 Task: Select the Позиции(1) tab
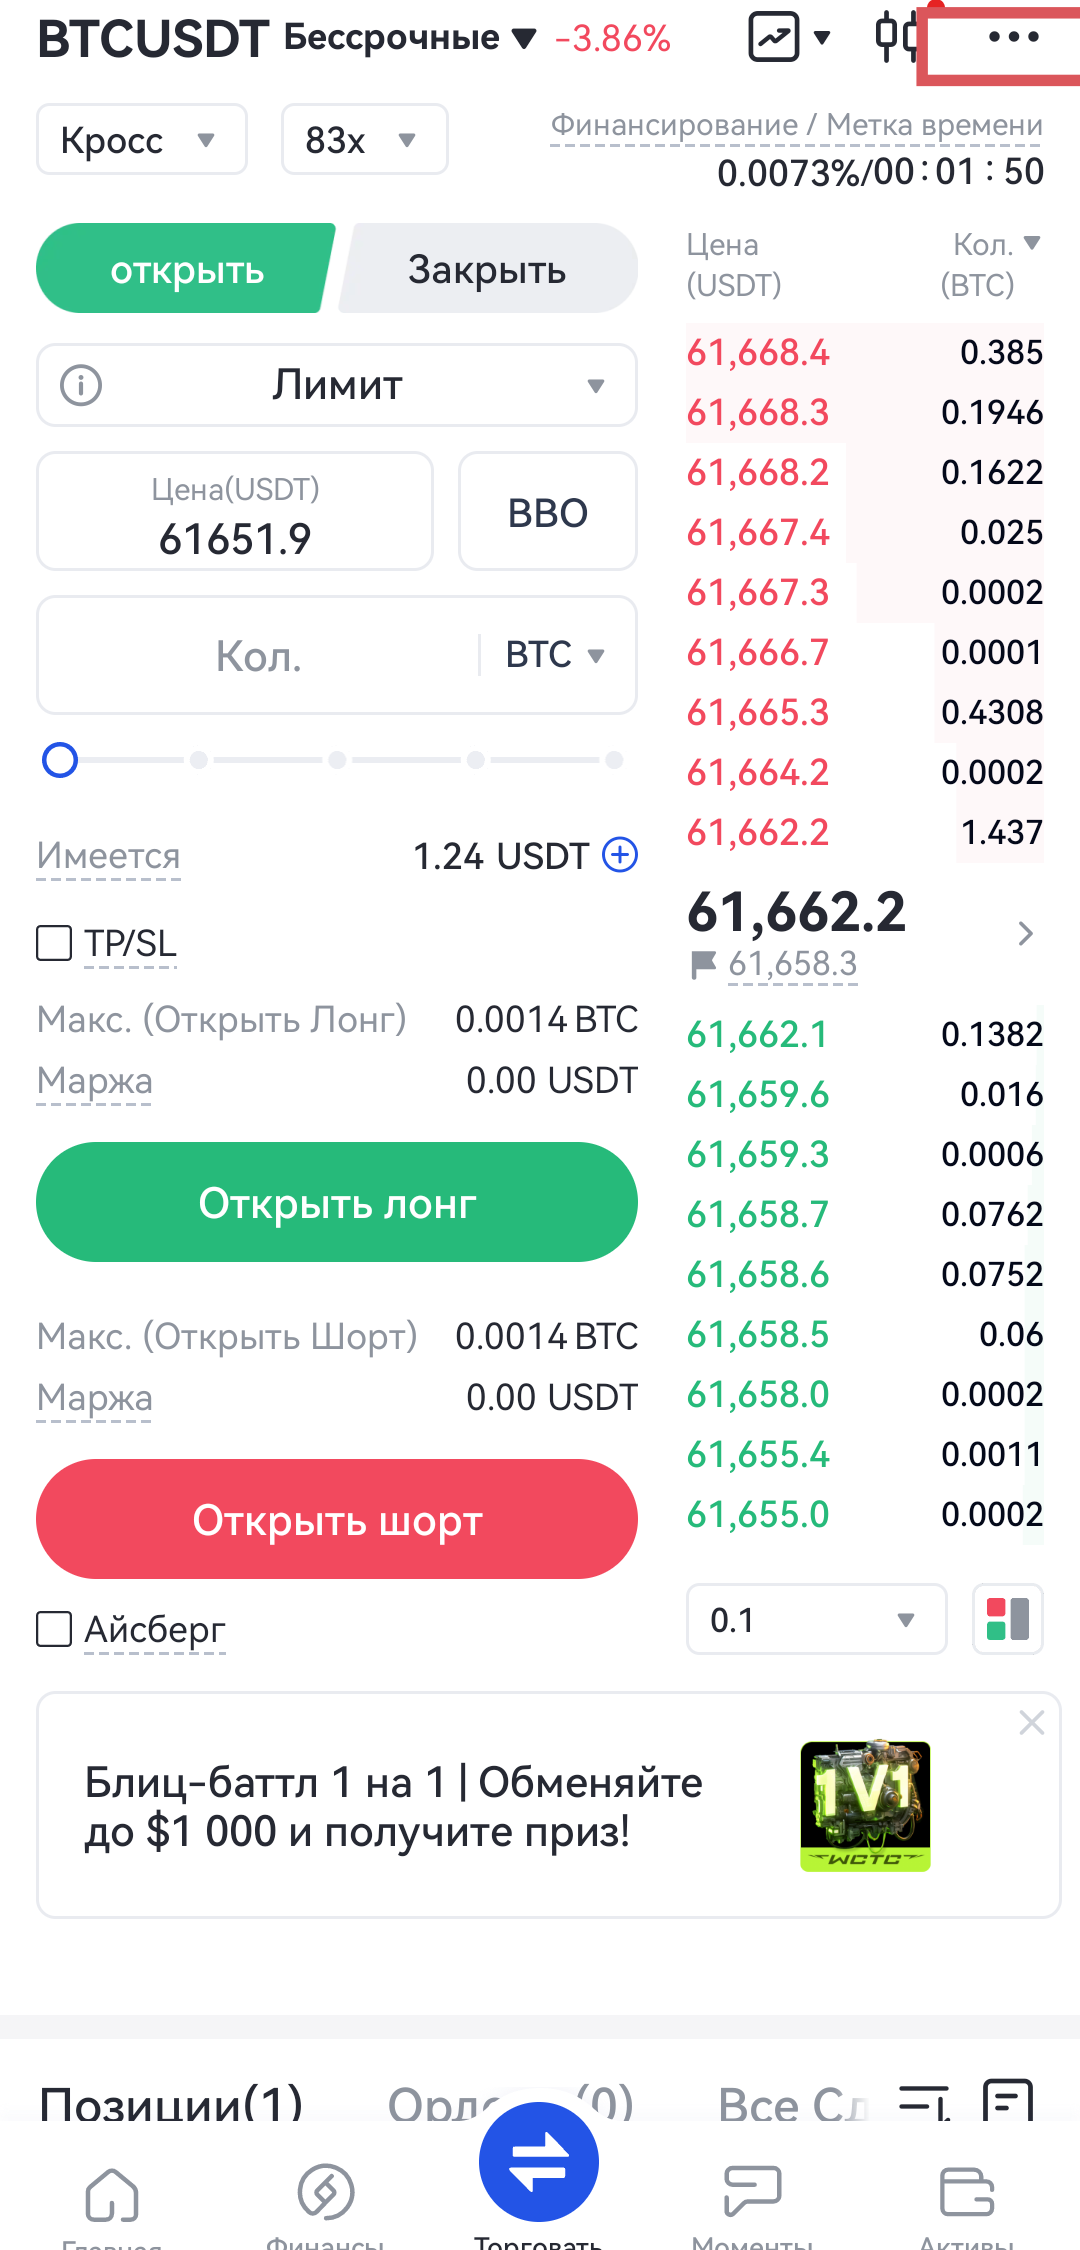click(x=171, y=2103)
